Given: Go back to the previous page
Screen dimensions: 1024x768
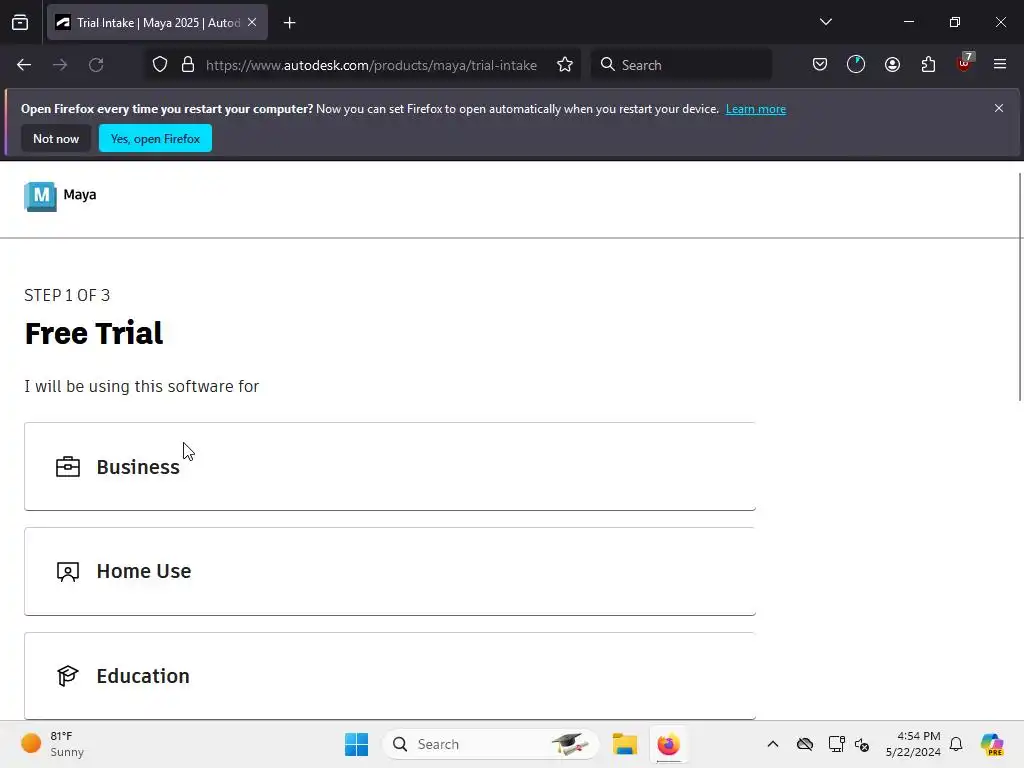Looking at the screenshot, I should 24,65.
